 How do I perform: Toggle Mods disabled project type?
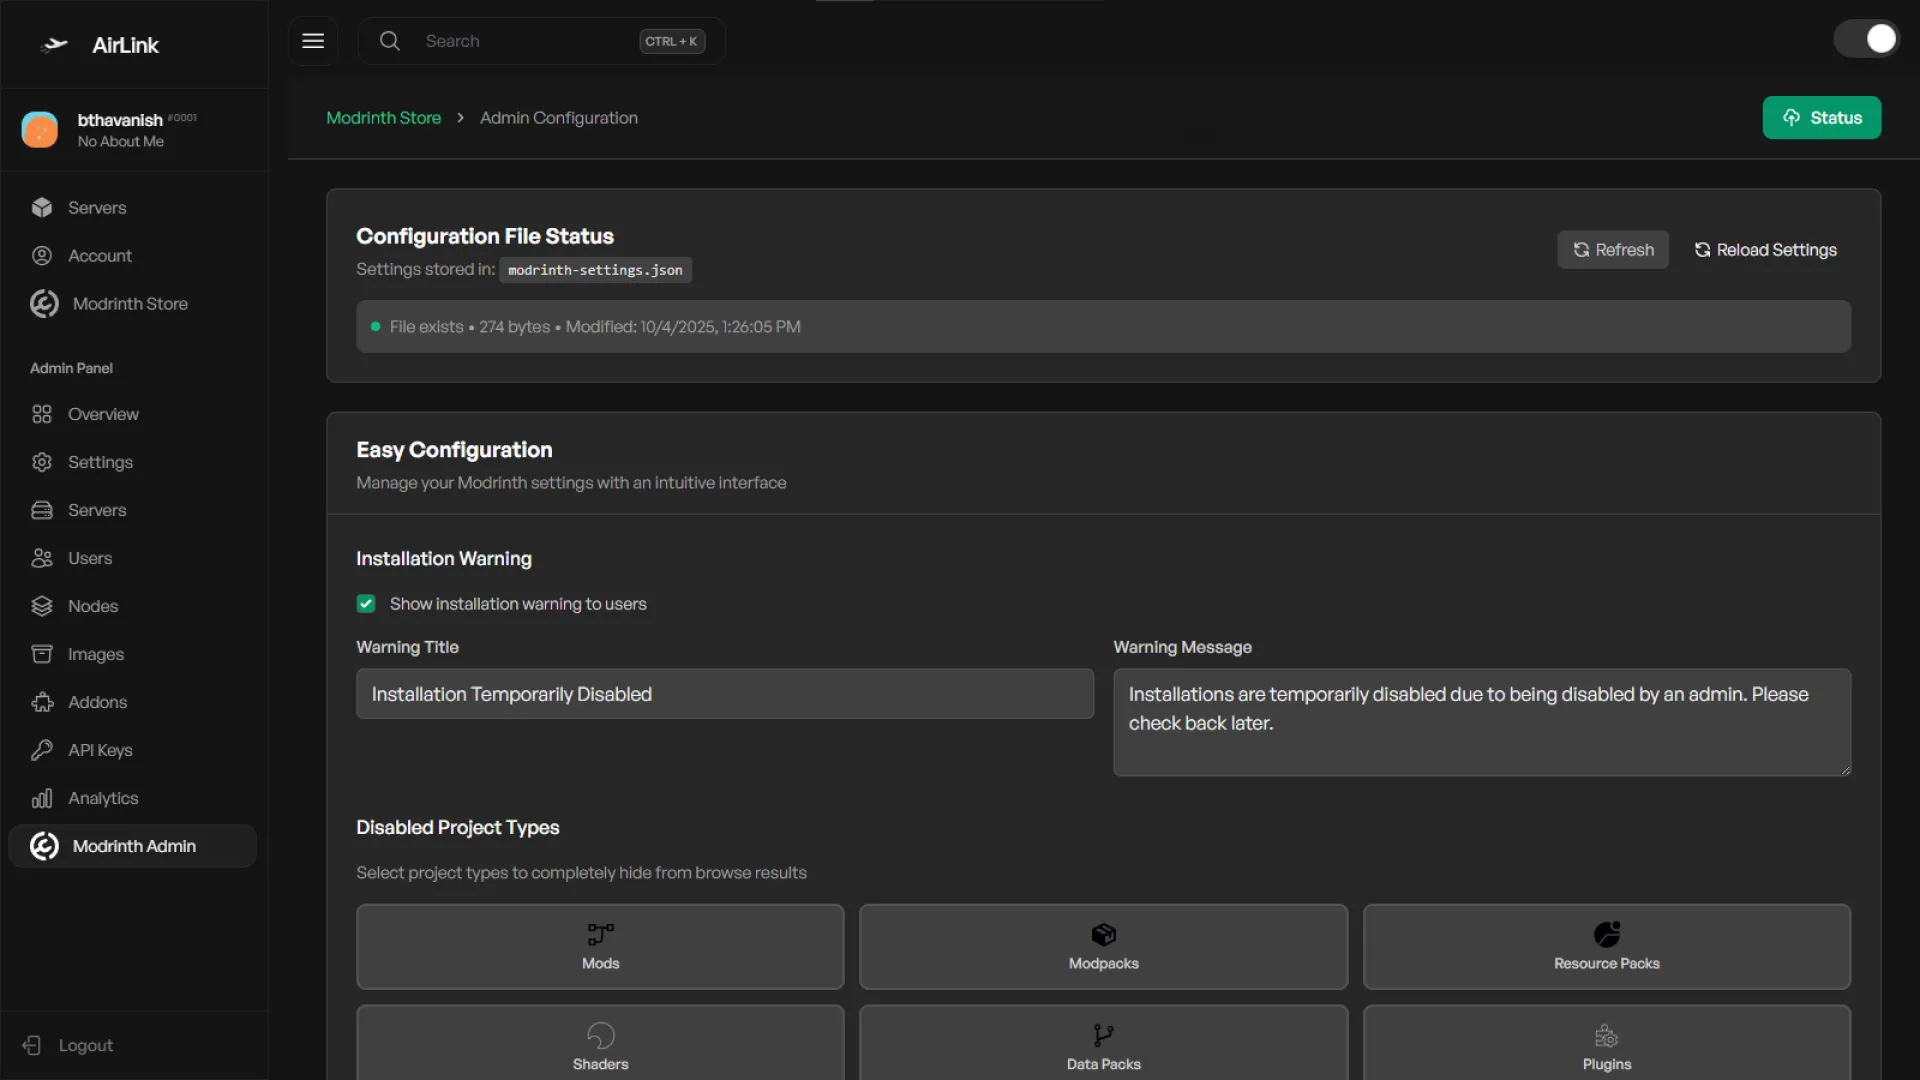[x=600, y=946]
